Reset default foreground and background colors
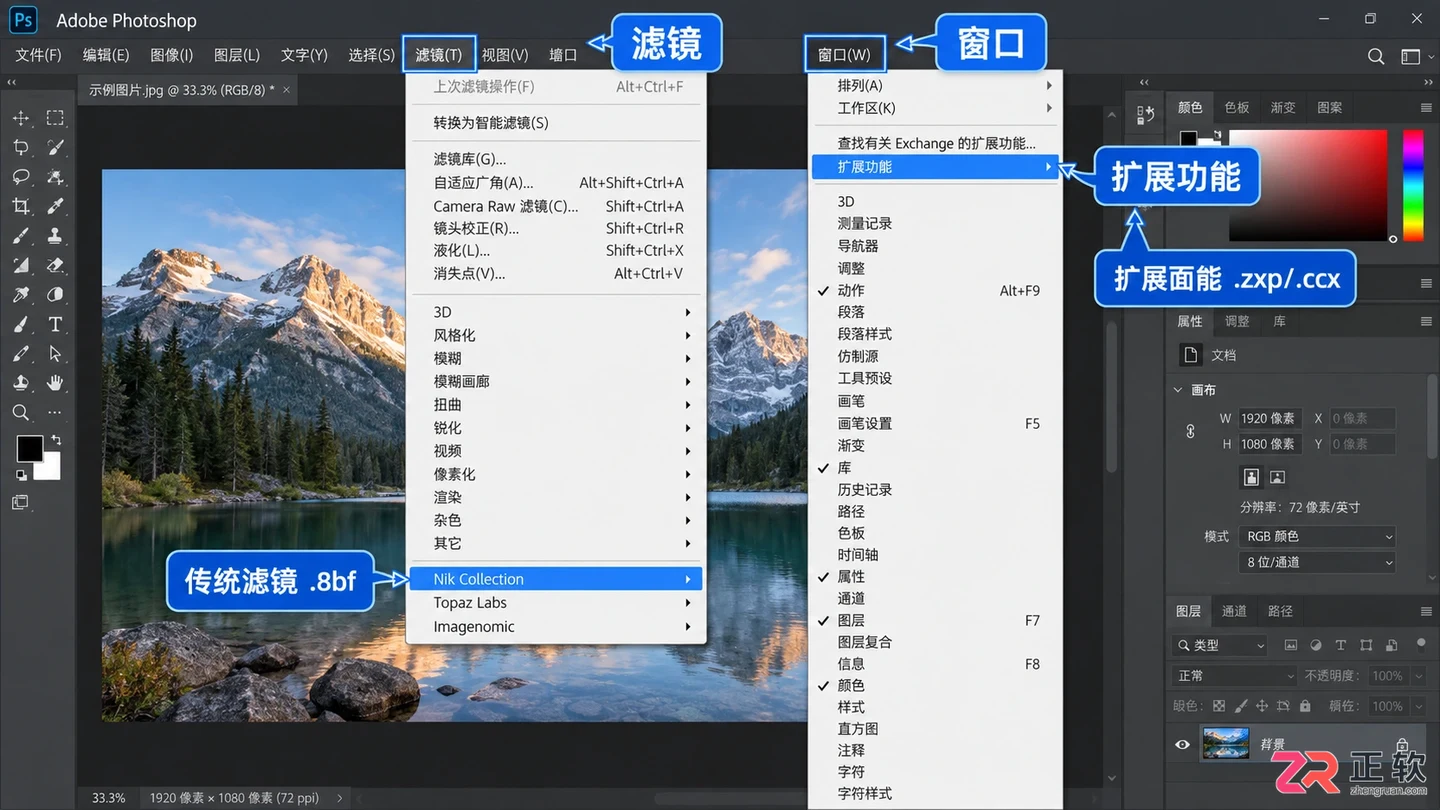The width and height of the screenshot is (1440, 810). coord(21,475)
